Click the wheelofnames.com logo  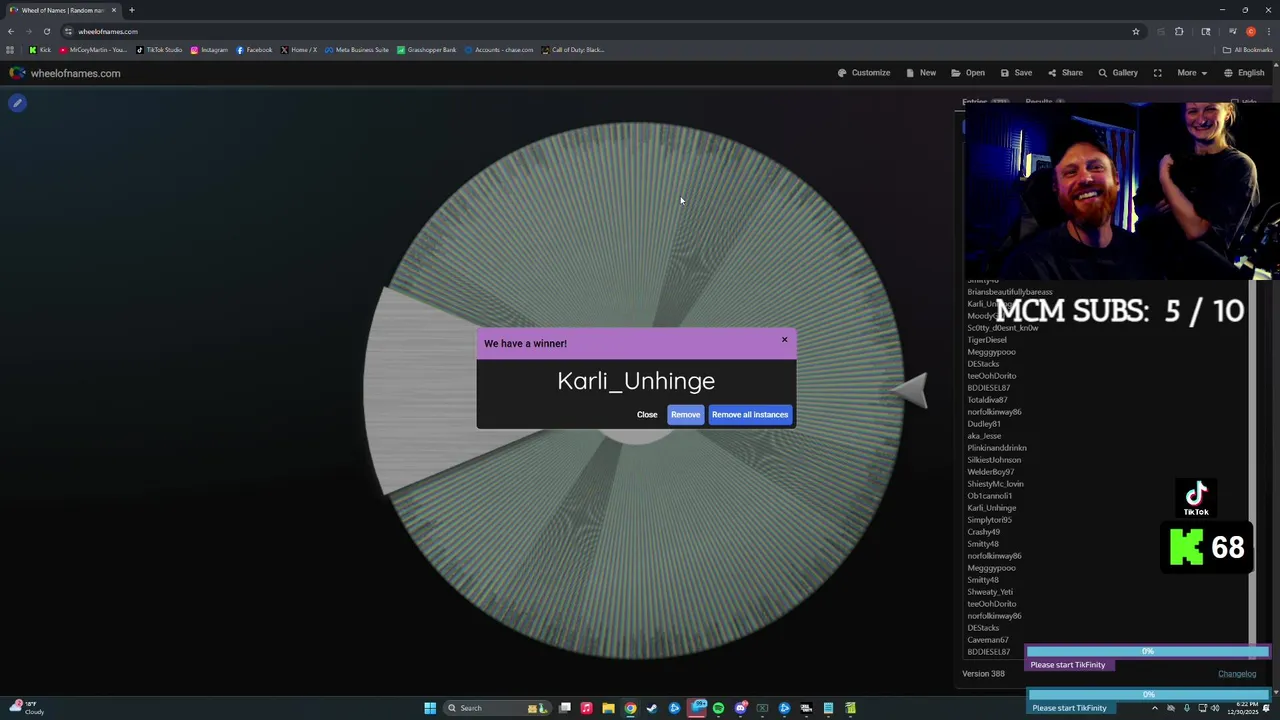65,73
